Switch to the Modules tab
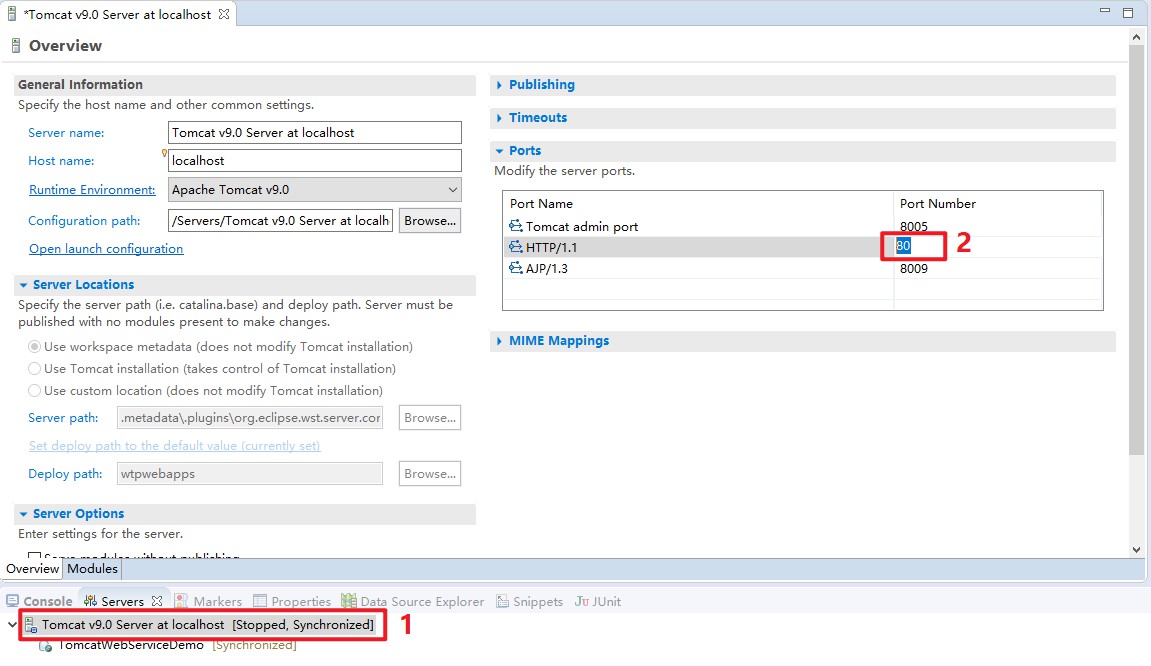Viewport: 1151px width, 666px height. pyautogui.click(x=92, y=568)
